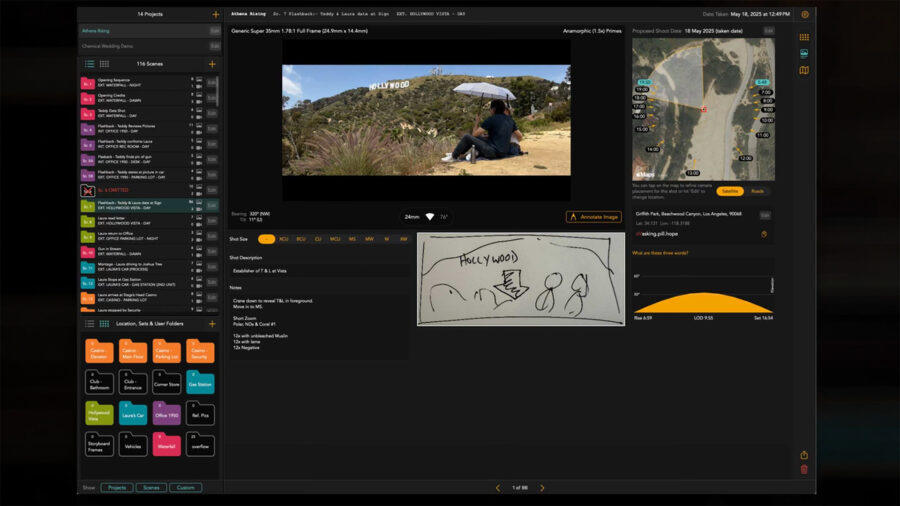This screenshot has height=506, width=900.
Task: Edit the Chemical Wedding Demo project
Action: click(x=215, y=46)
